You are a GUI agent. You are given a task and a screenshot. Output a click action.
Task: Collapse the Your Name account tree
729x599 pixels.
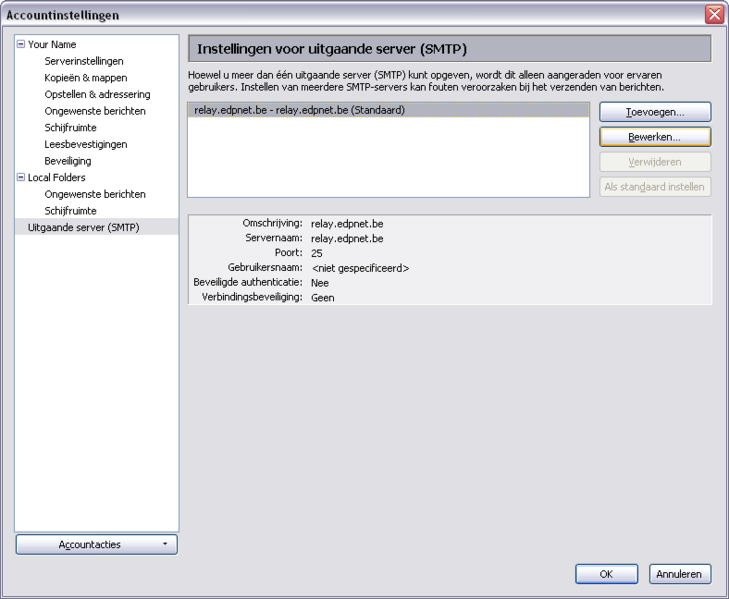(21, 44)
